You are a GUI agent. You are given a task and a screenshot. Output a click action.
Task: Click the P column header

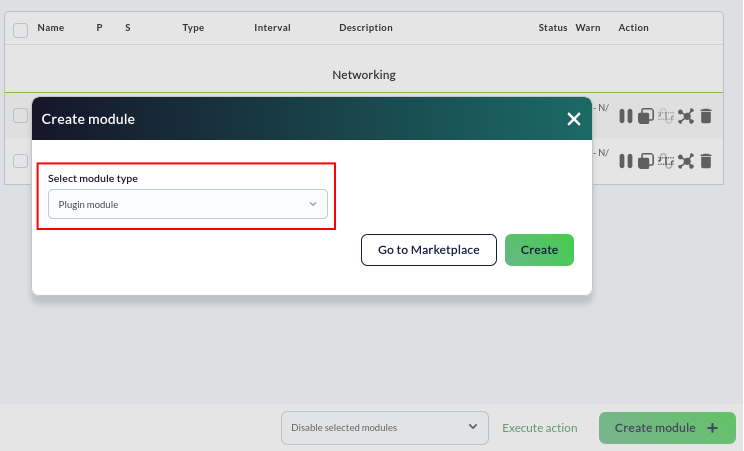coord(99,28)
